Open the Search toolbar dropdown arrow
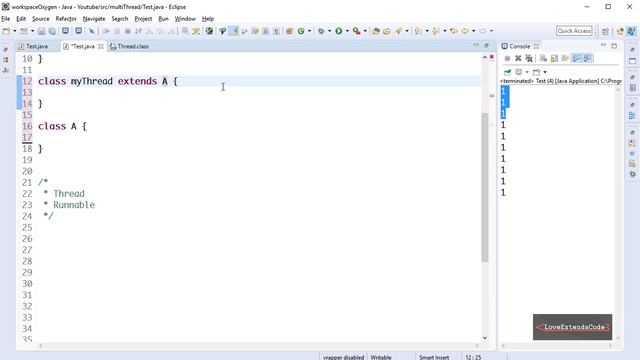The height and width of the screenshot is (360, 640). [407, 31]
